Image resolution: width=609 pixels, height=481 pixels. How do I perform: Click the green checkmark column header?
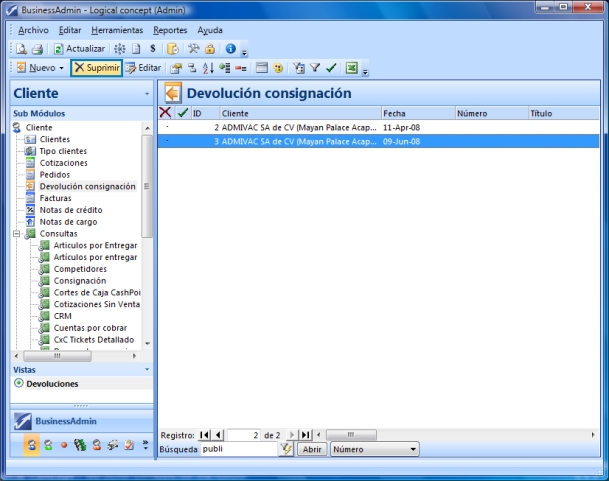[182, 113]
